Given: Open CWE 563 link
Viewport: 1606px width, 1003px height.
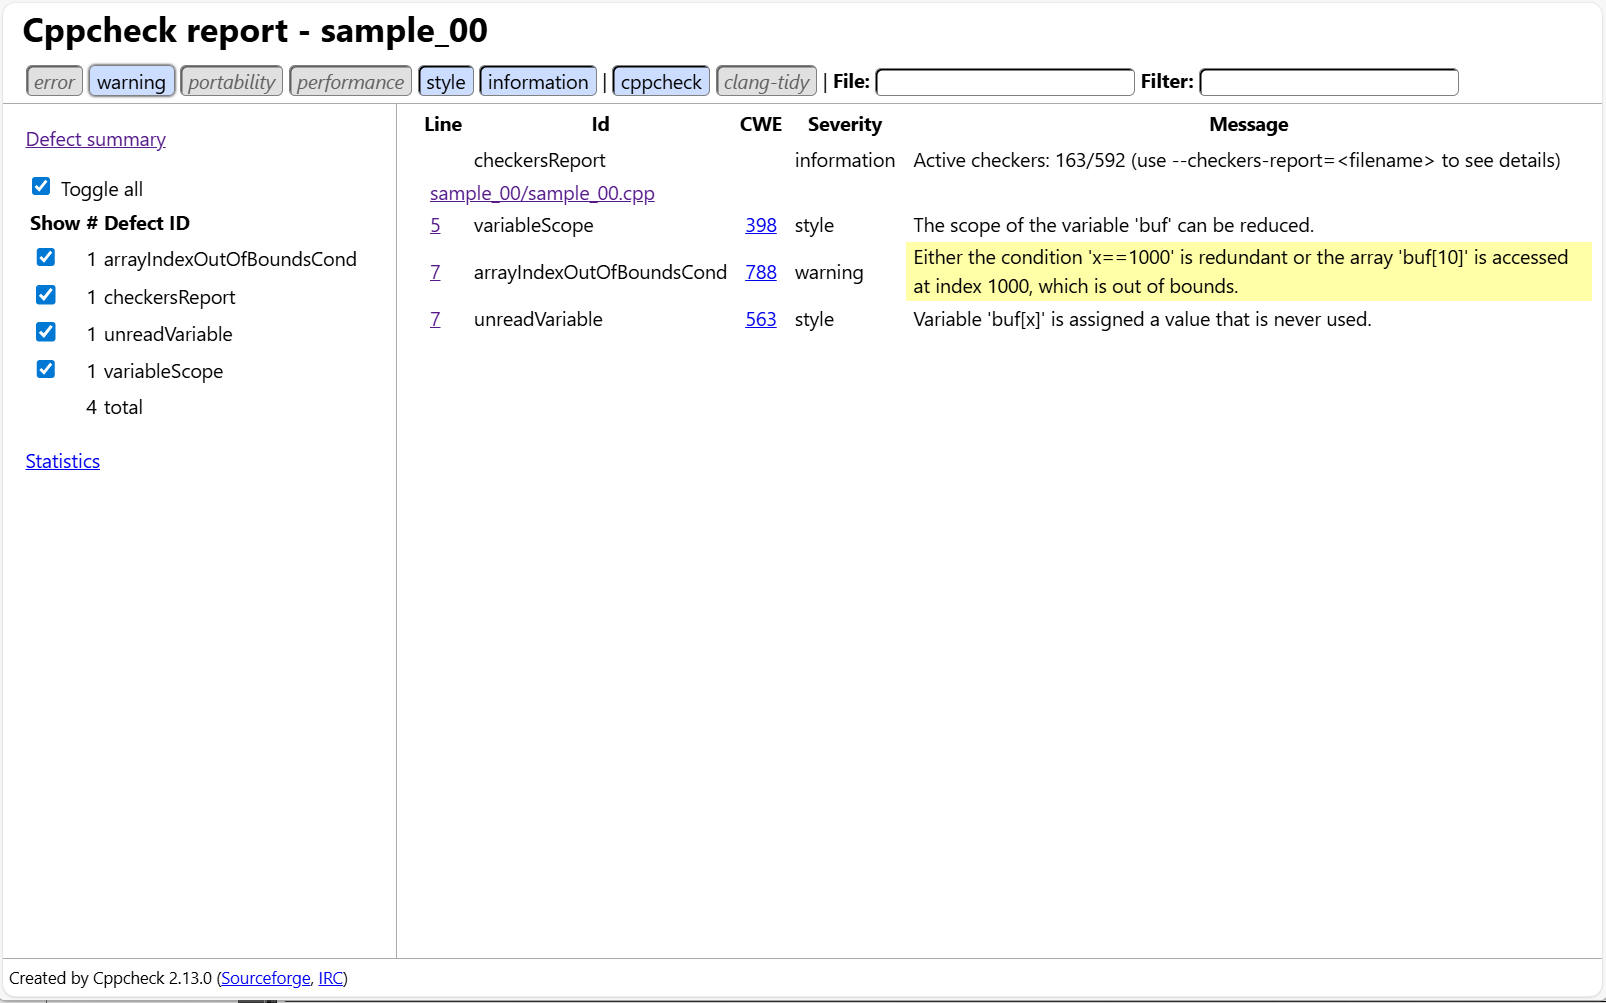Looking at the screenshot, I should coord(761,319).
